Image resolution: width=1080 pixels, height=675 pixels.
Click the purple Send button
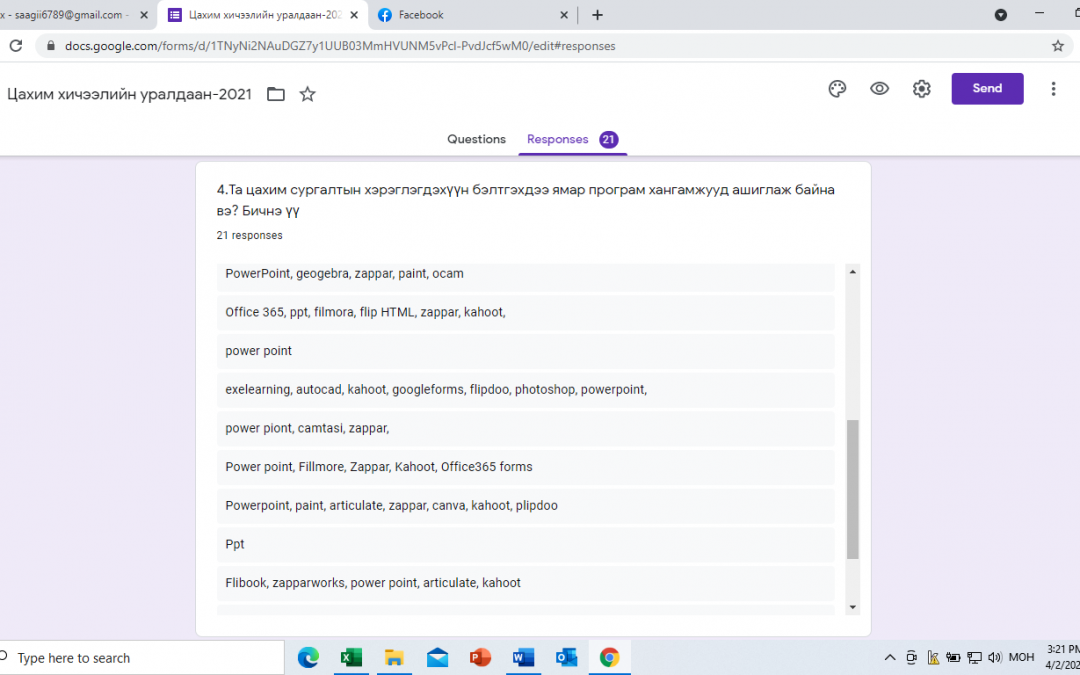[x=987, y=89]
